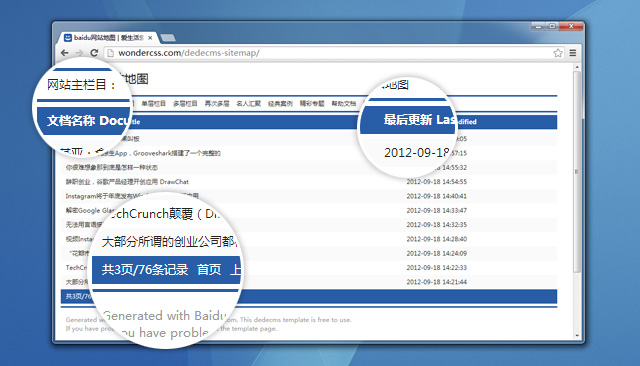
Task: Click the timestamp 2012-09-18 14:21:44
Action: point(436,282)
